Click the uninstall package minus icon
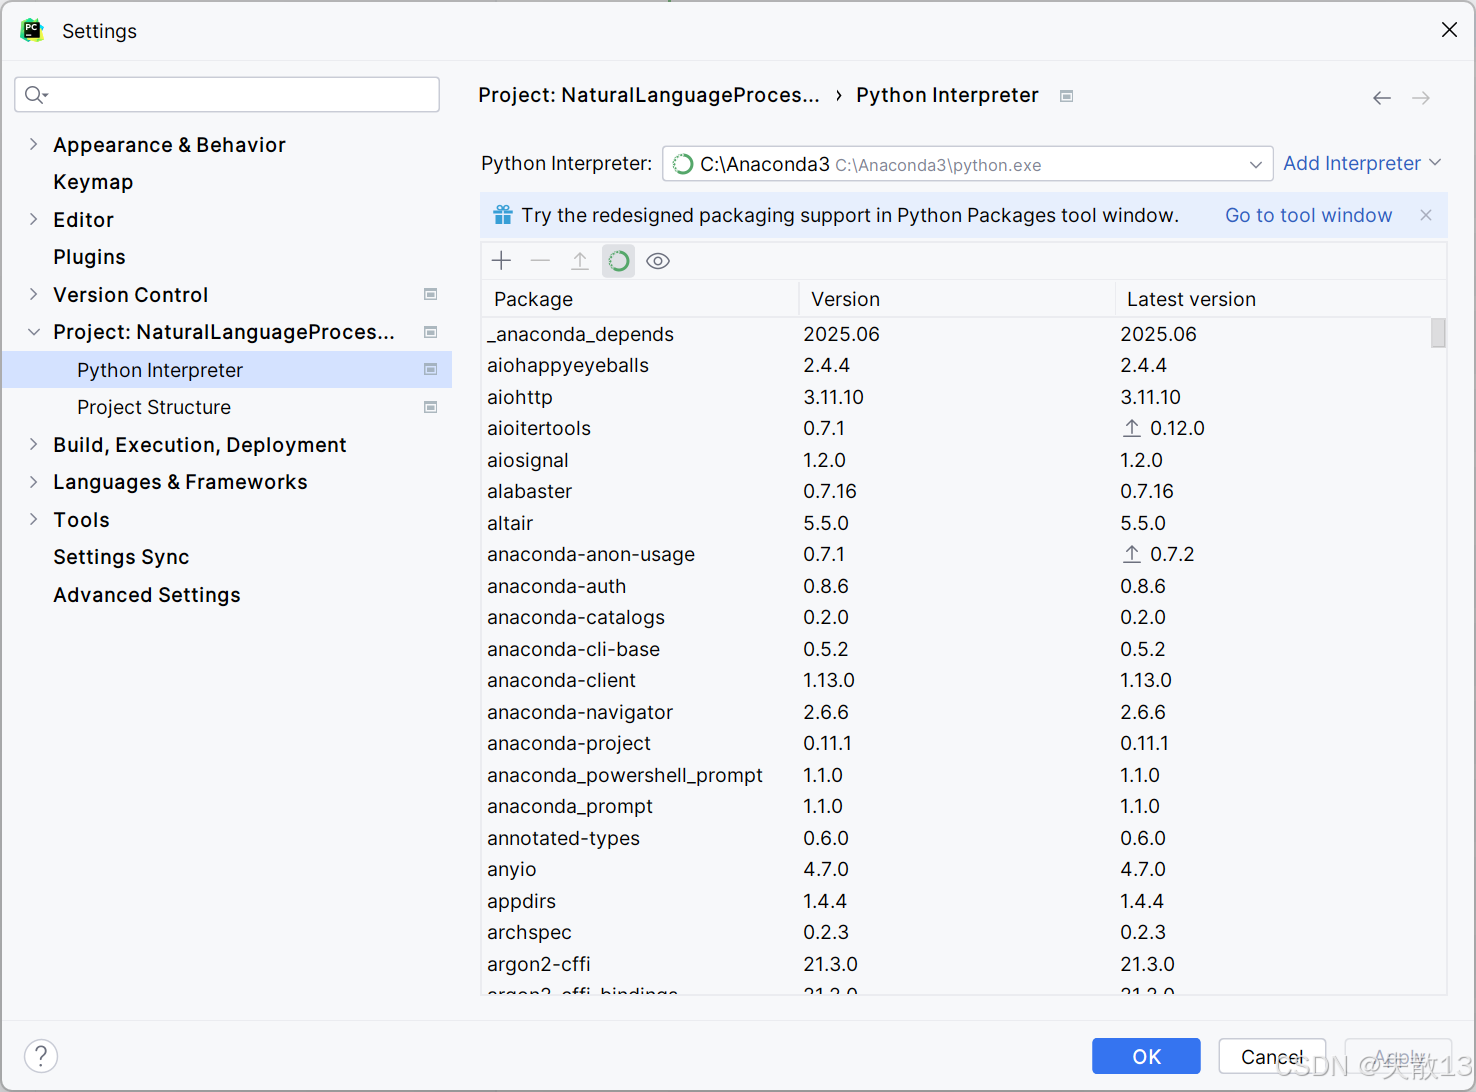Viewport: 1476px width, 1092px height. click(x=540, y=261)
